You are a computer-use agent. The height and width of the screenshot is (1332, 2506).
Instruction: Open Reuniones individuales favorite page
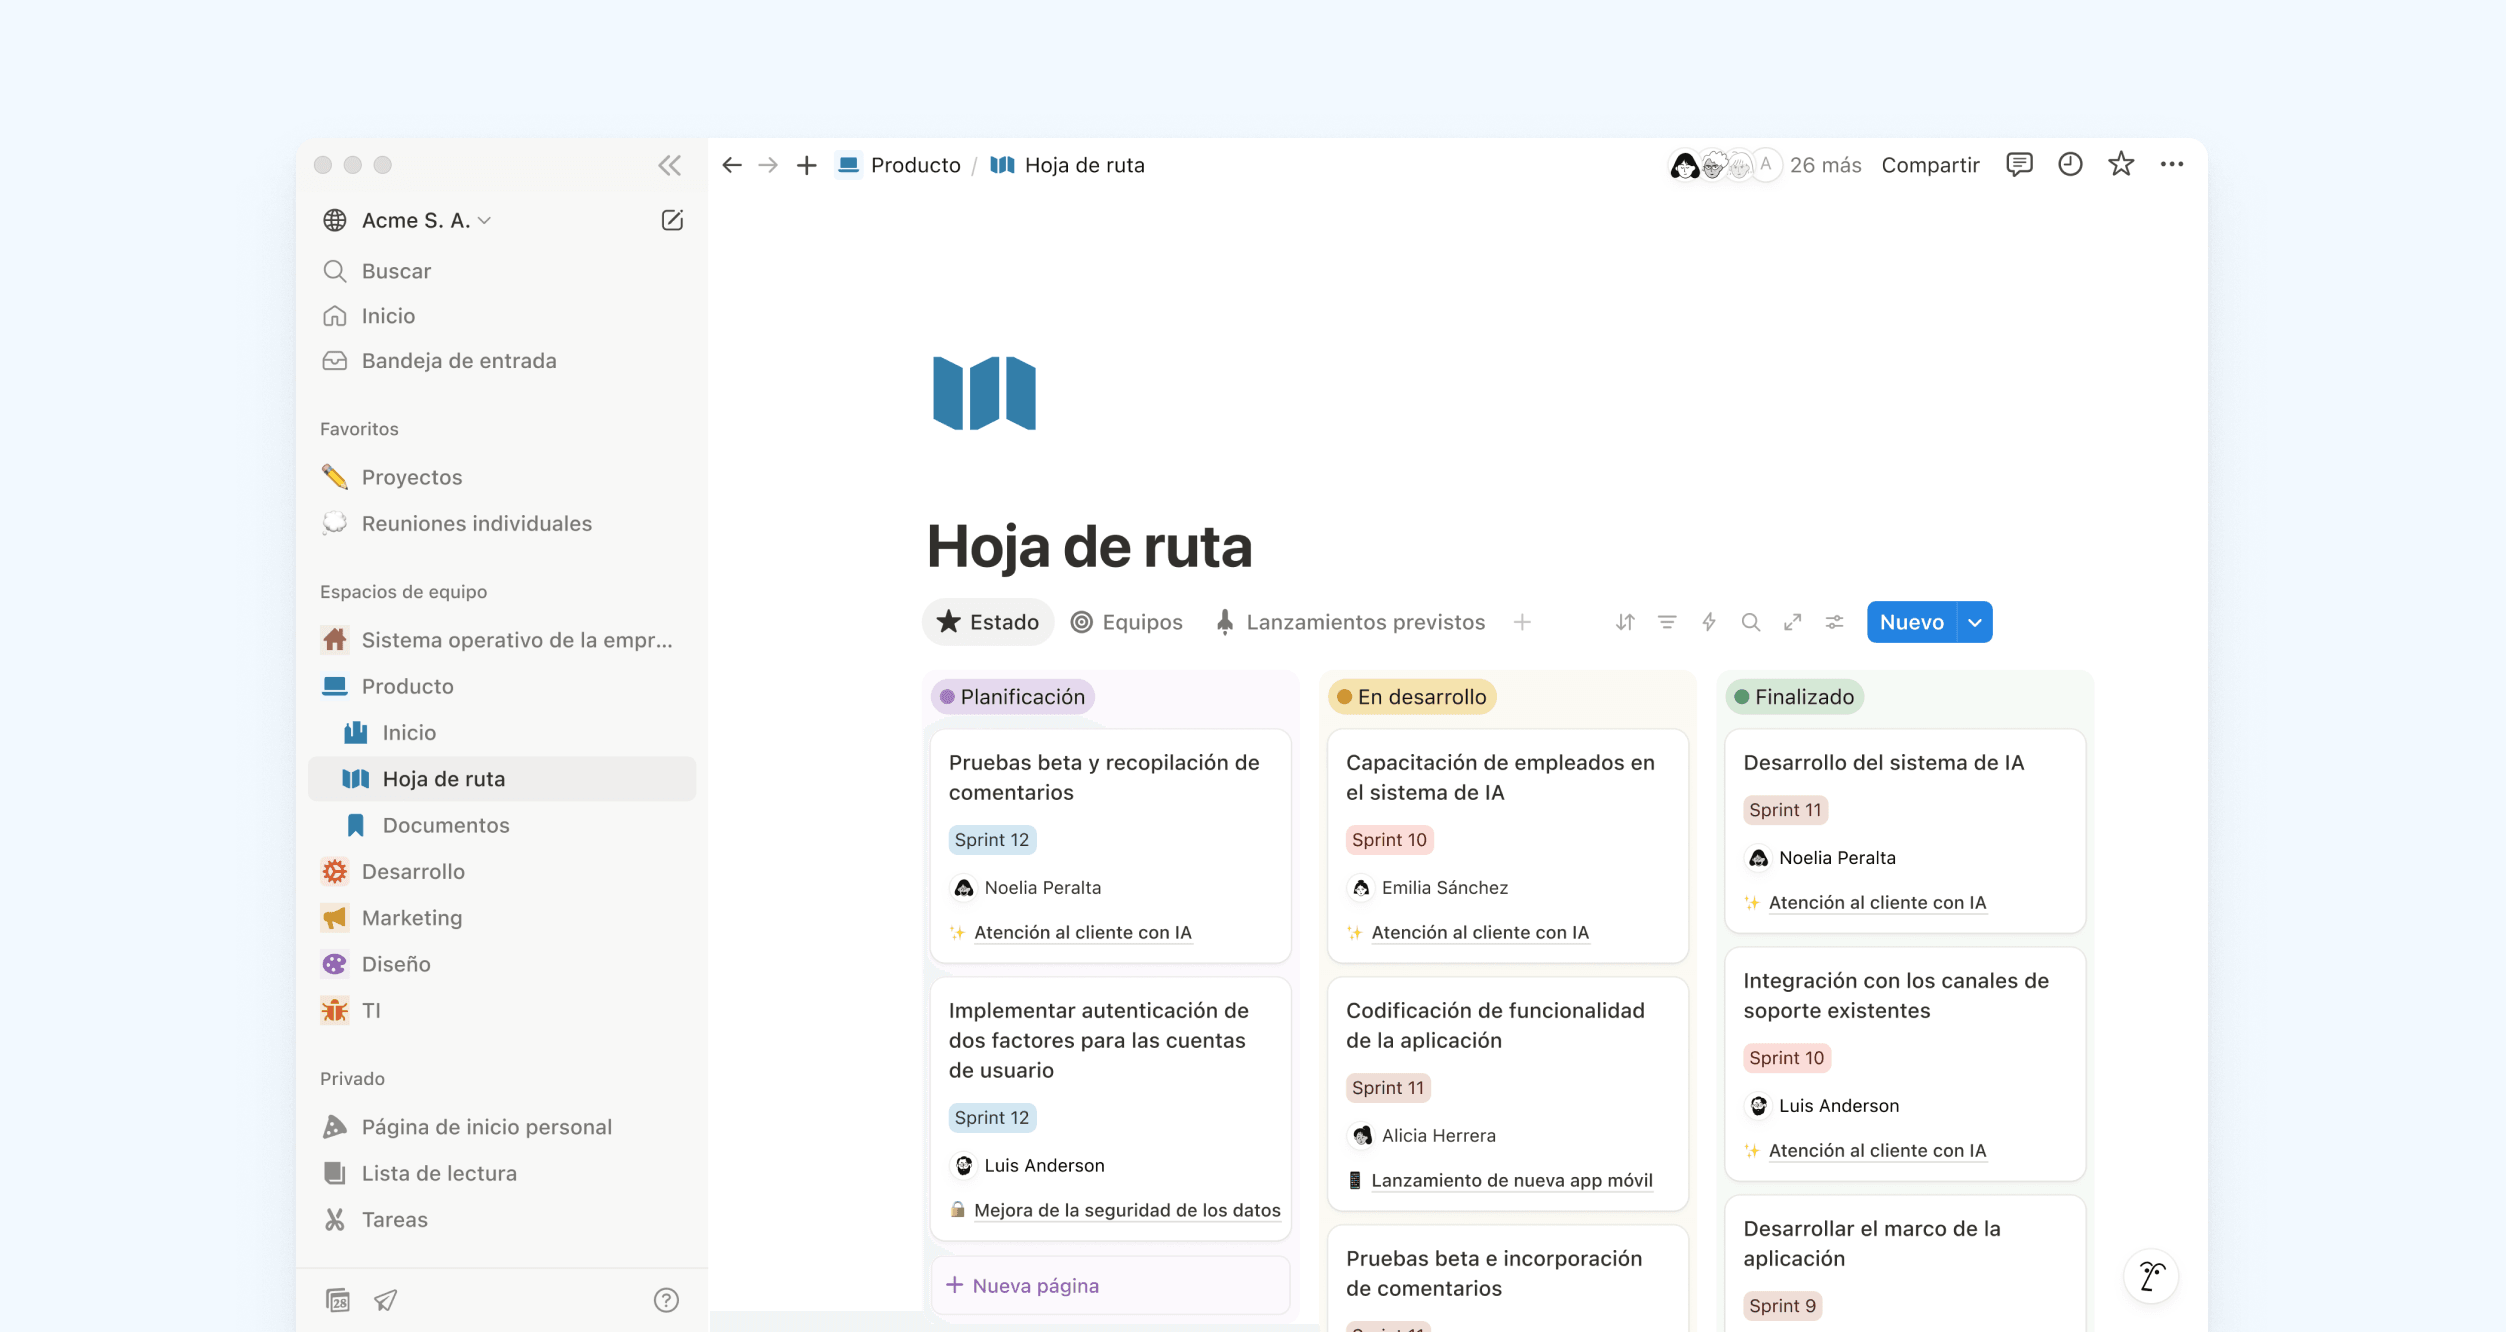[501, 523]
